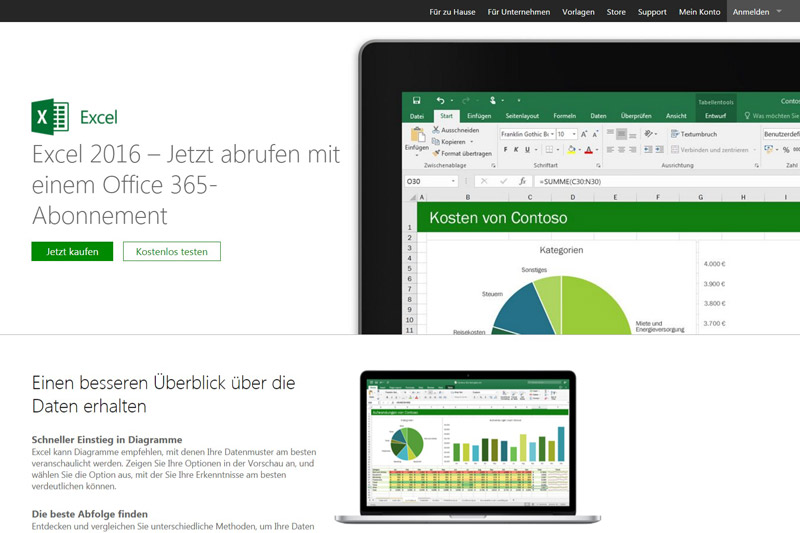Image resolution: width=800 pixels, height=533 pixels.
Task: Open the font size 10 dropdown
Action: point(574,134)
